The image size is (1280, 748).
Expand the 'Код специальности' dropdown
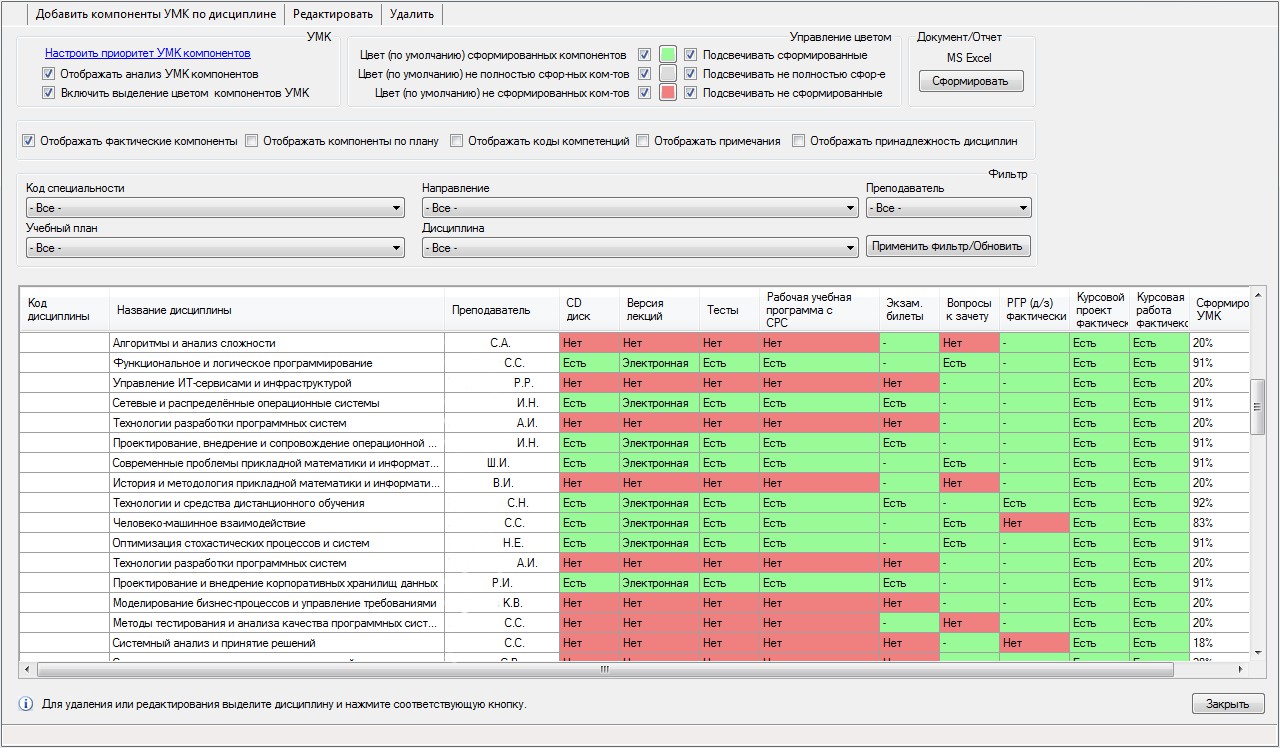(215, 208)
